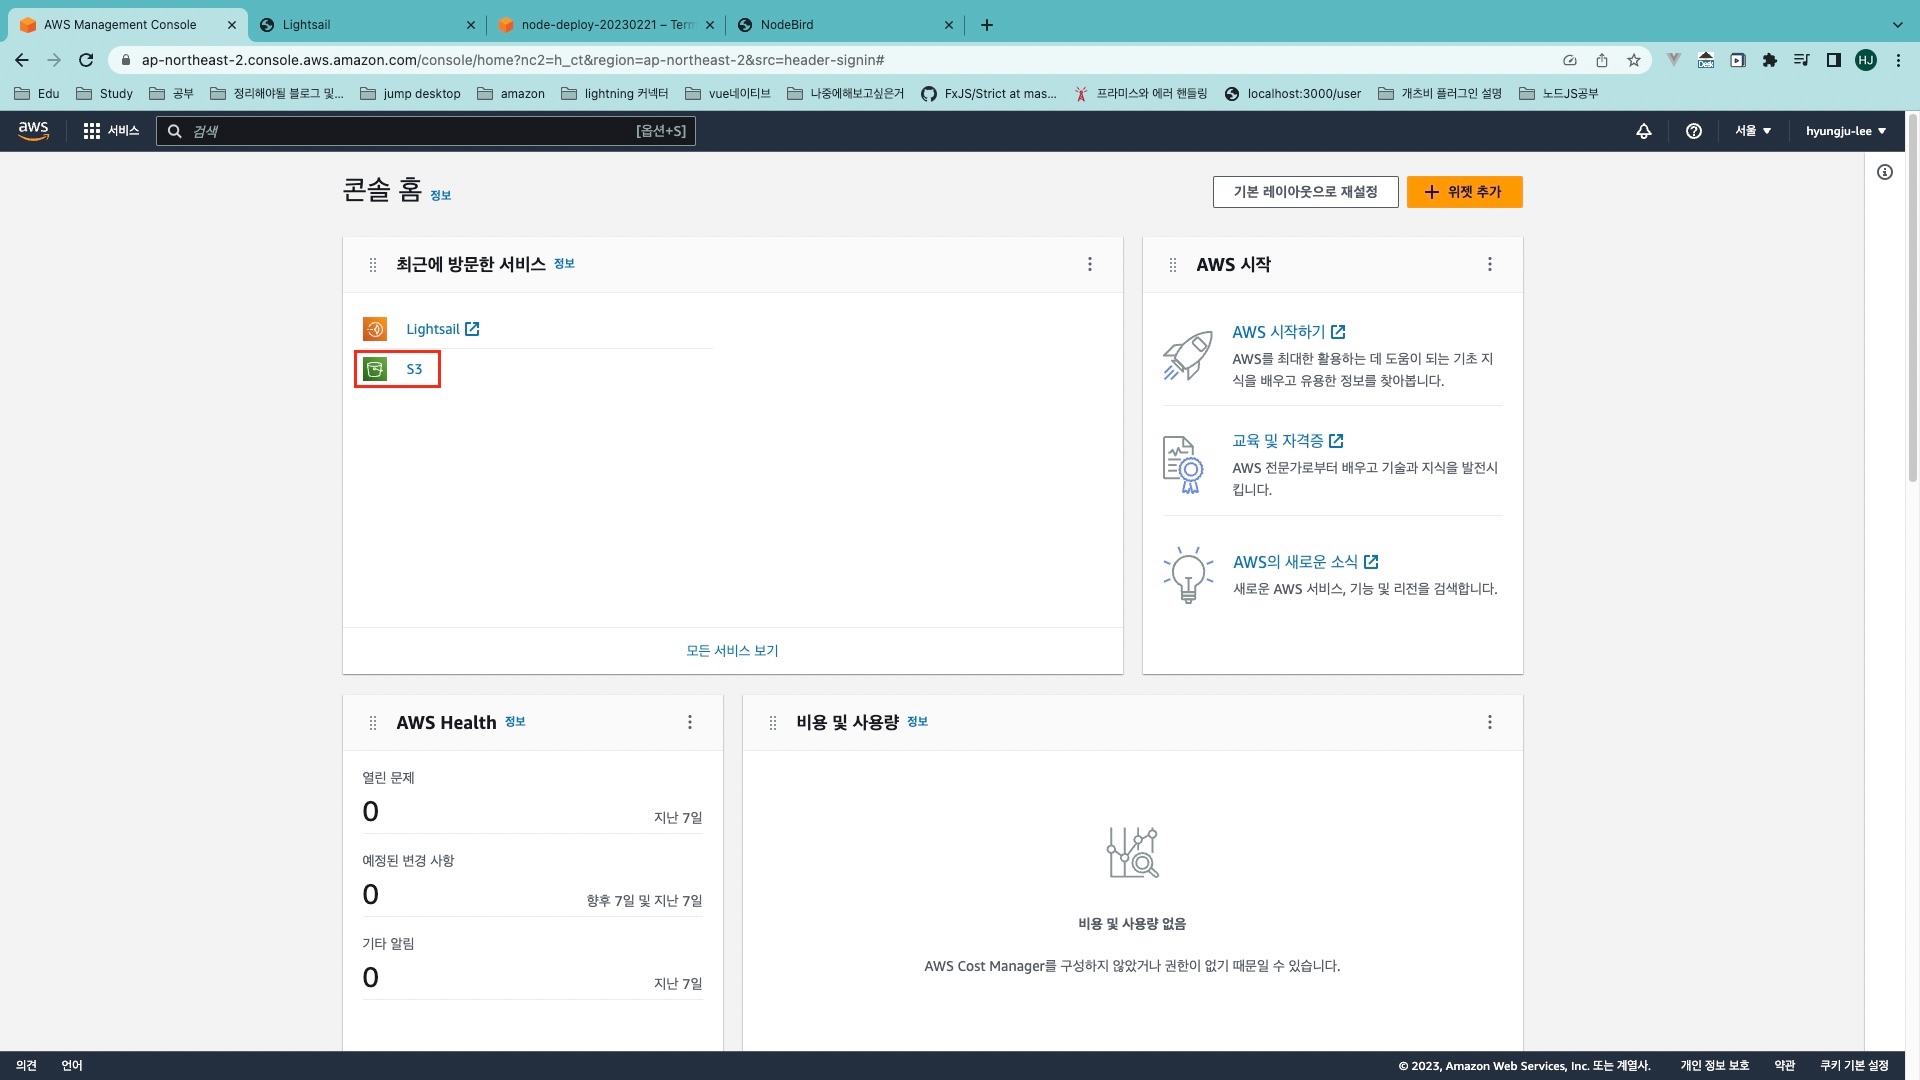
Task: Click 모든 서비스 보기 link
Action: [732, 651]
